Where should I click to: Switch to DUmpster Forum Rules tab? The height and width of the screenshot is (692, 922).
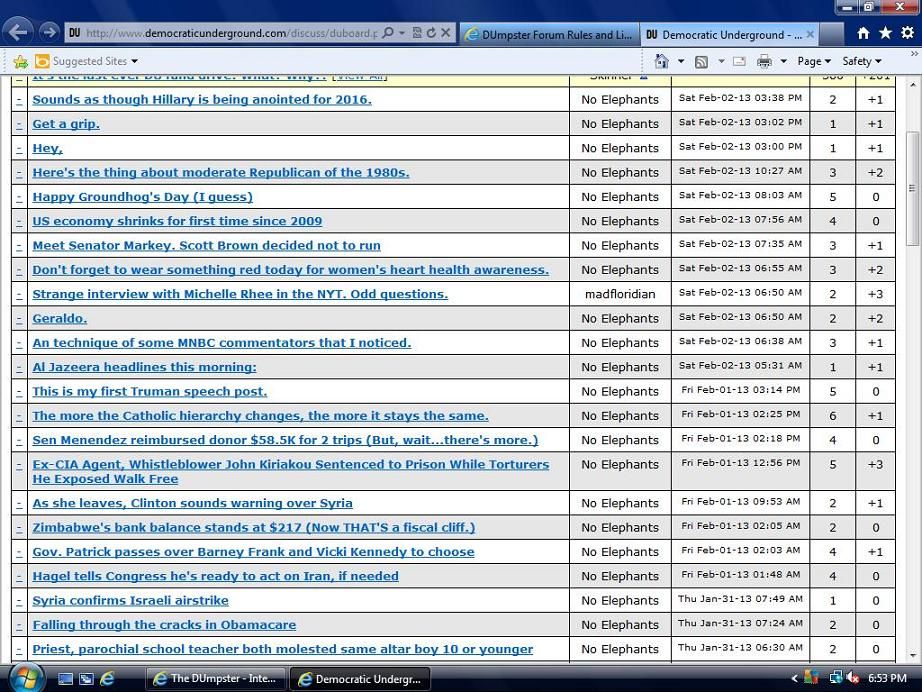pyautogui.click(x=549, y=35)
